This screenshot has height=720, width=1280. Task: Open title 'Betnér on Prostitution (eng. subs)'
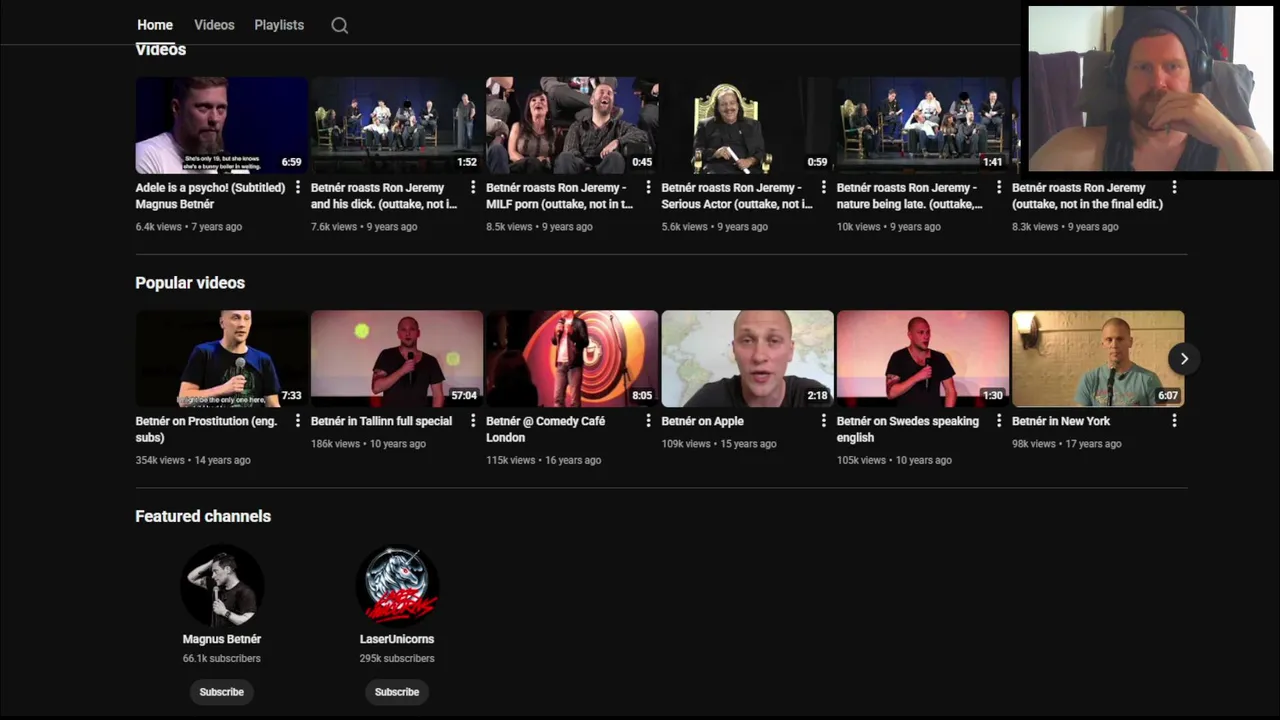coord(206,429)
